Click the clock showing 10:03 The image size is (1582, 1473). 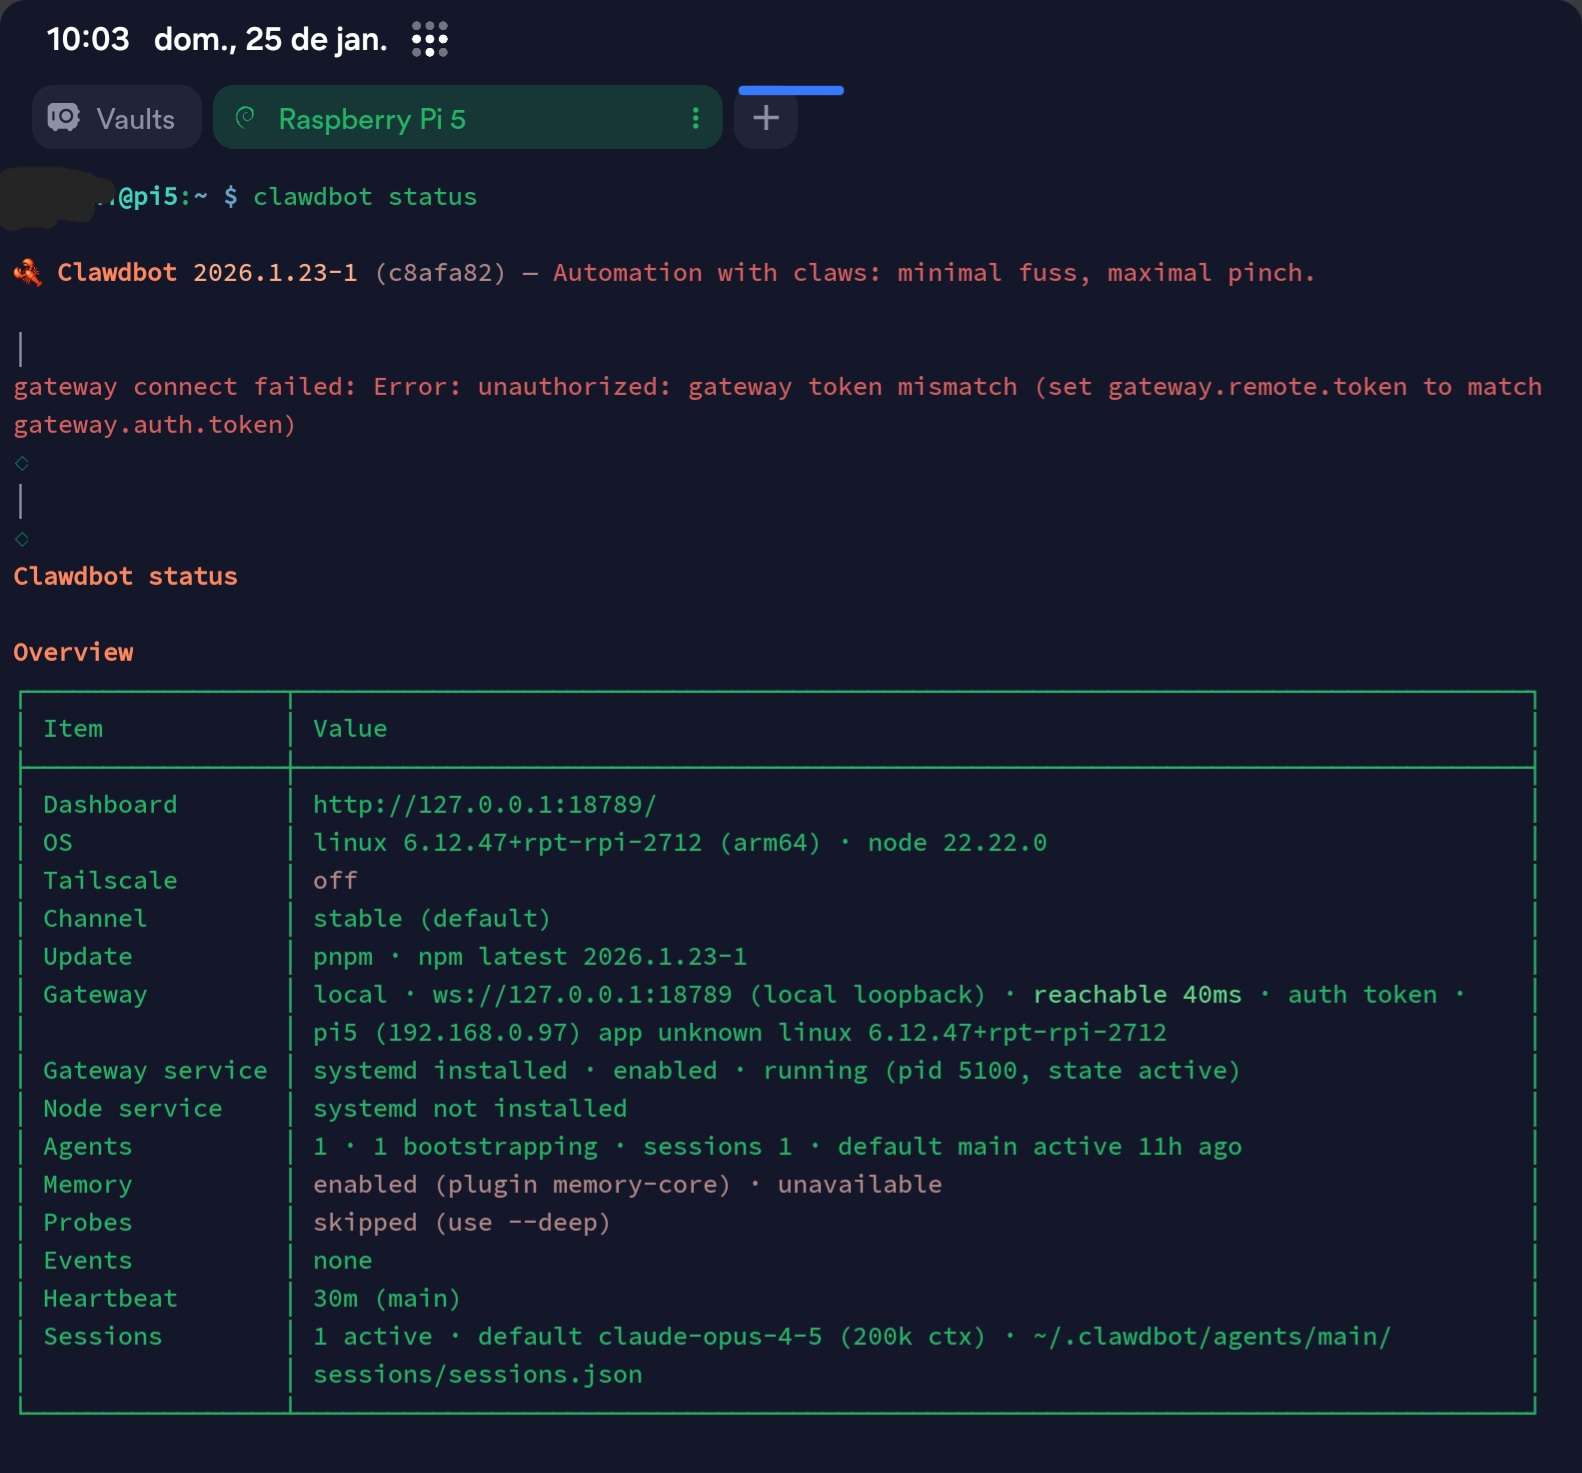click(88, 39)
